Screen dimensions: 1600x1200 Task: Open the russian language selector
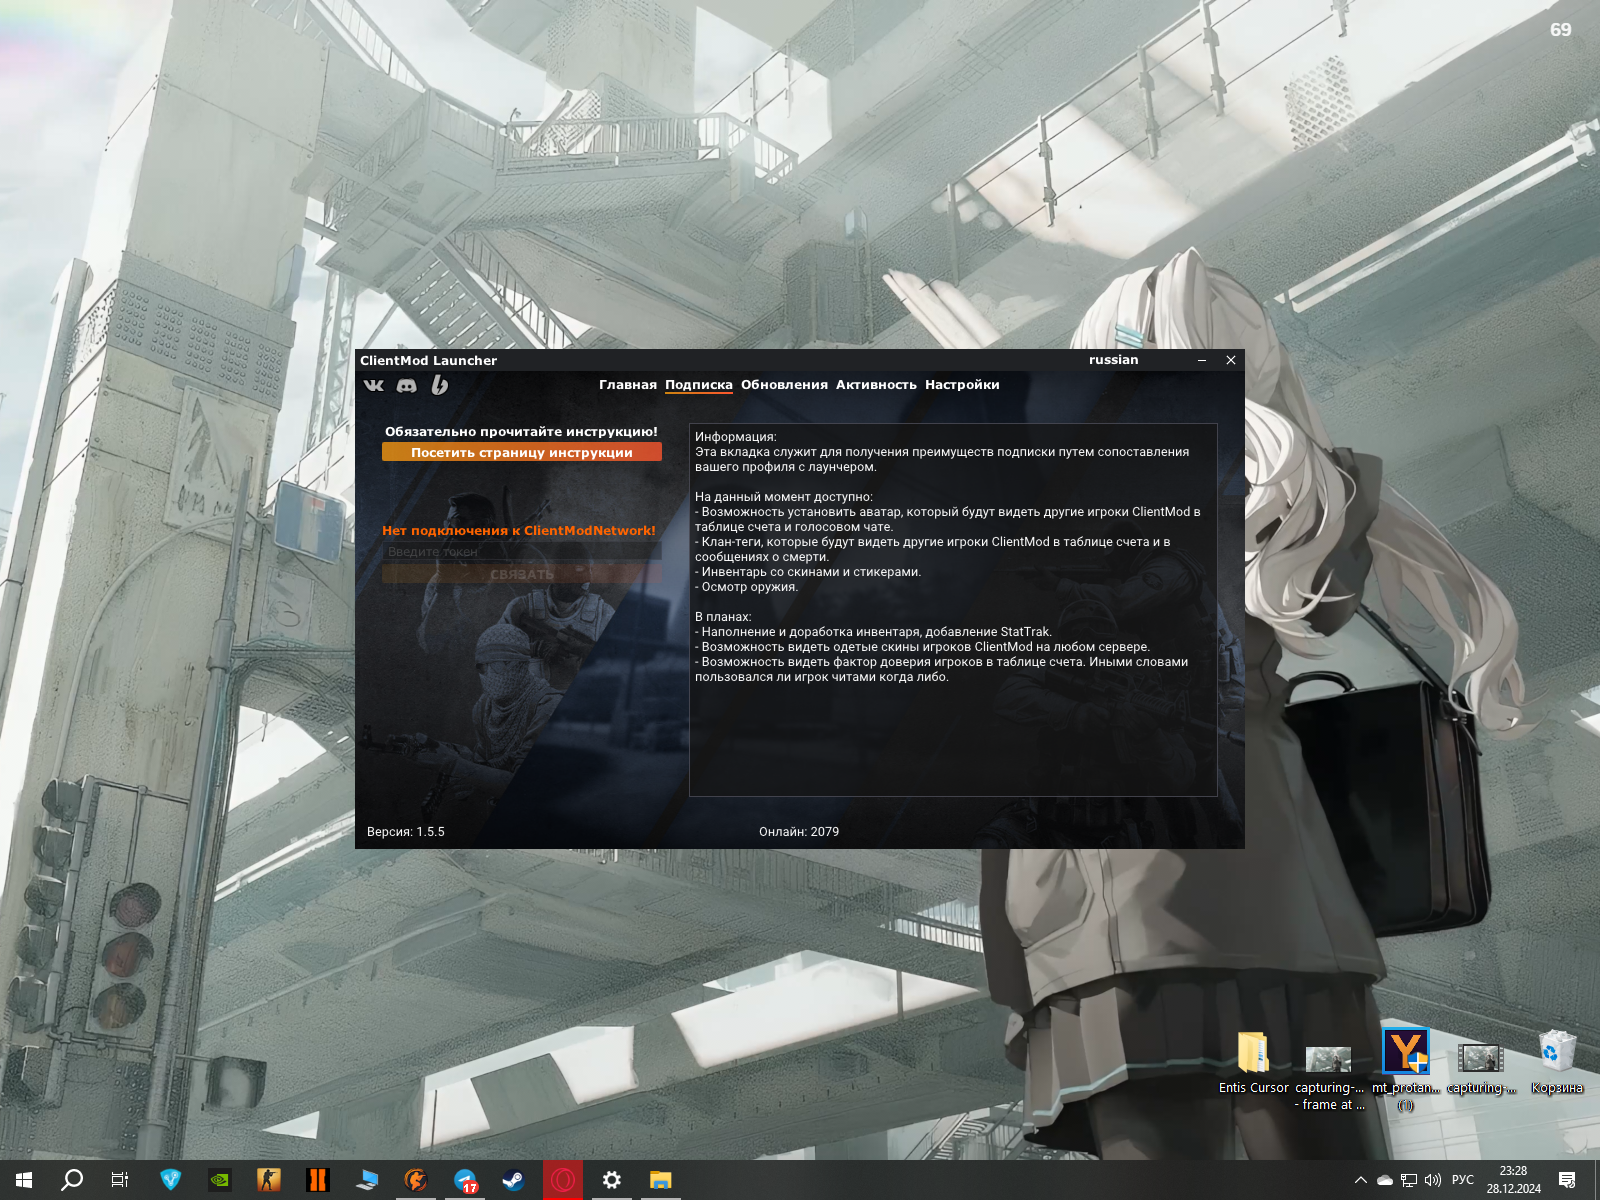tap(1113, 360)
